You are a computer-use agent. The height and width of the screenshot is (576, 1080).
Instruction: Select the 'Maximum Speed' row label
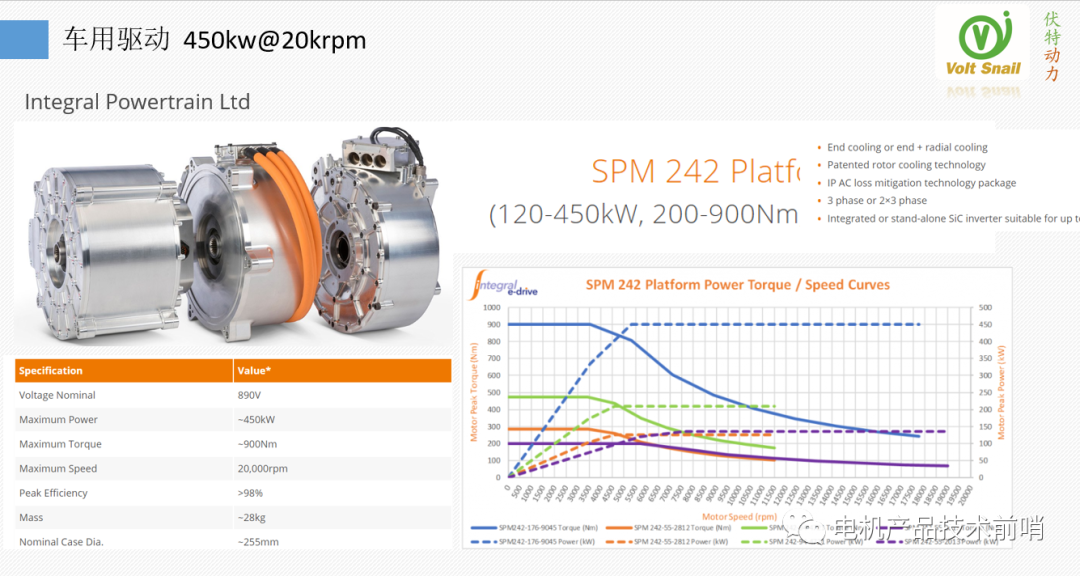tap(58, 469)
